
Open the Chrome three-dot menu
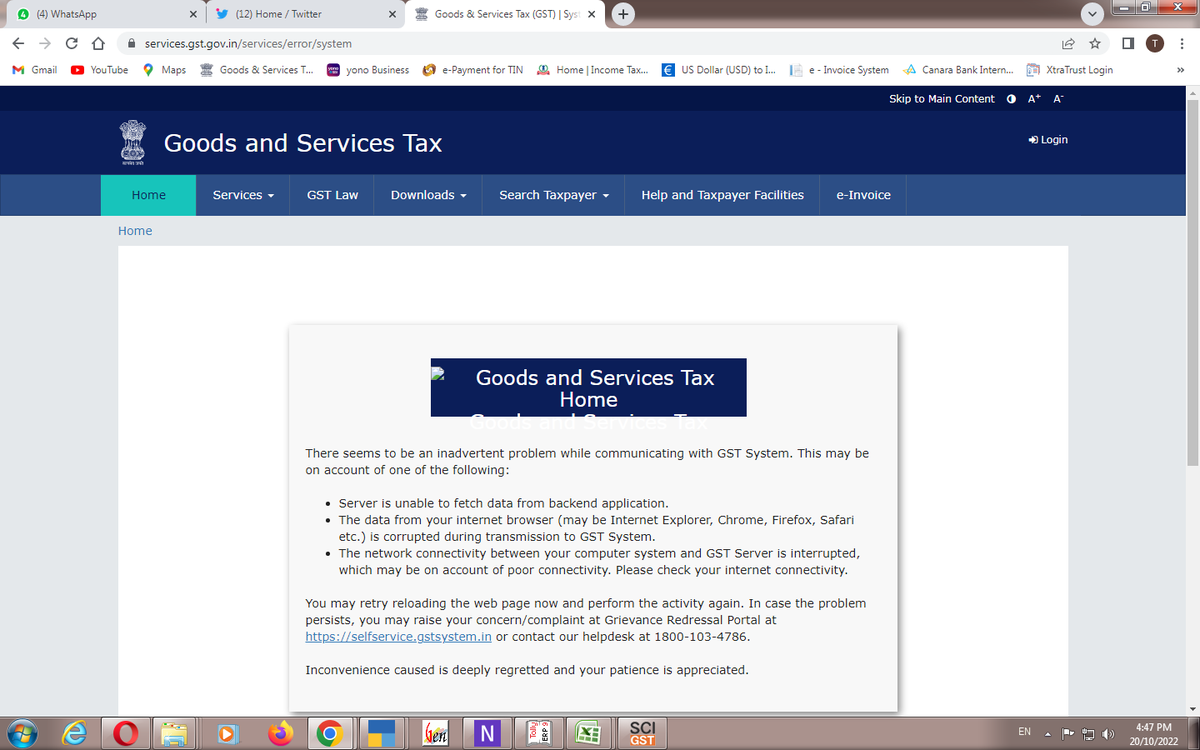1182,44
